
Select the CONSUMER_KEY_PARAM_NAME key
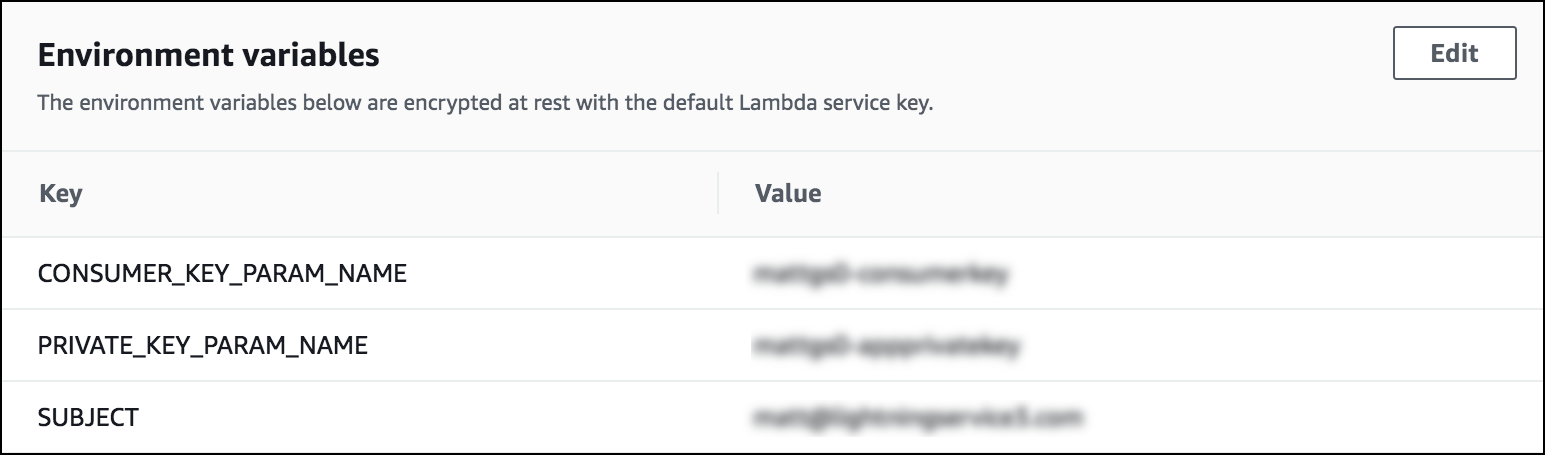coord(222,273)
